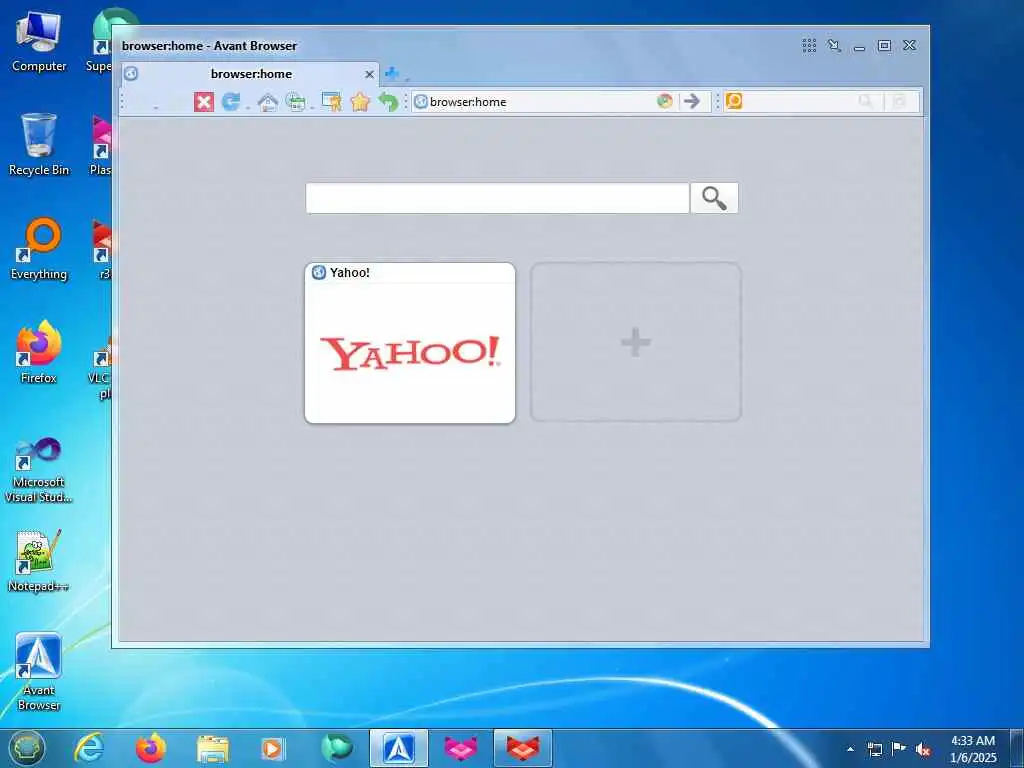Image resolution: width=1024 pixels, height=768 pixels.
Task: Click the Firefox taskbar icon
Action: tap(151, 748)
